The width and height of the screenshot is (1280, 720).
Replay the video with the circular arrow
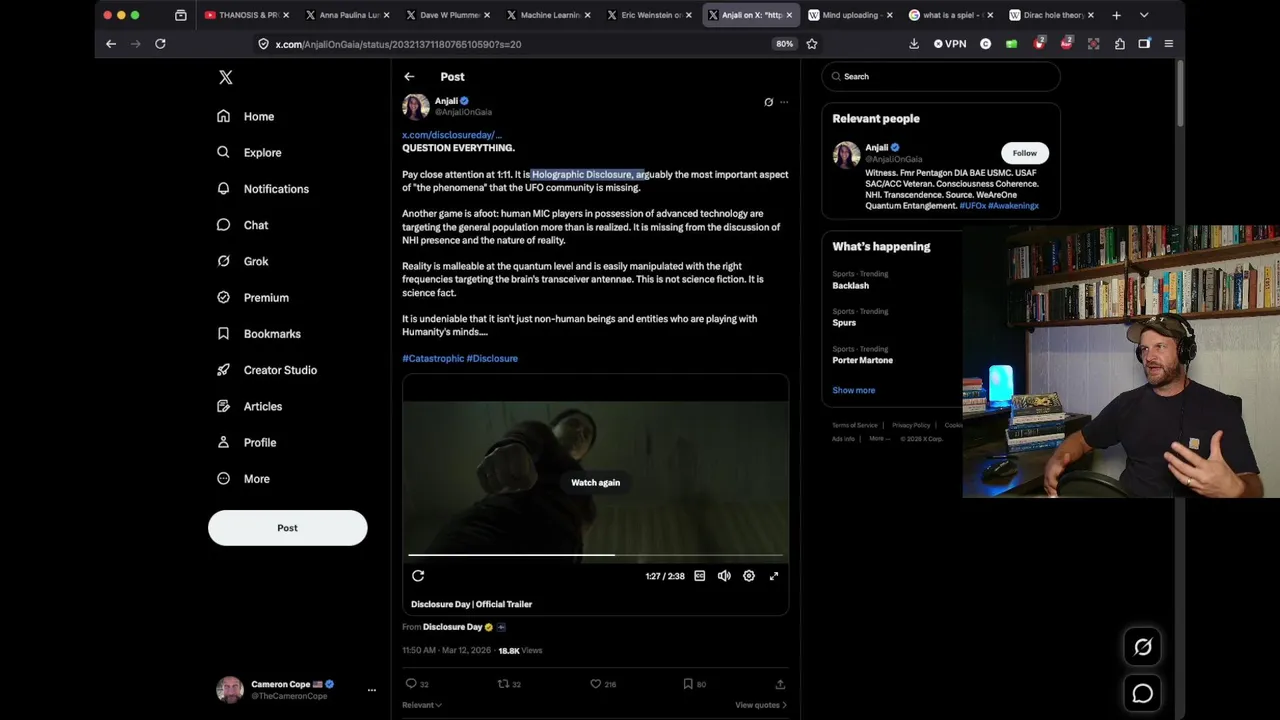click(x=418, y=576)
